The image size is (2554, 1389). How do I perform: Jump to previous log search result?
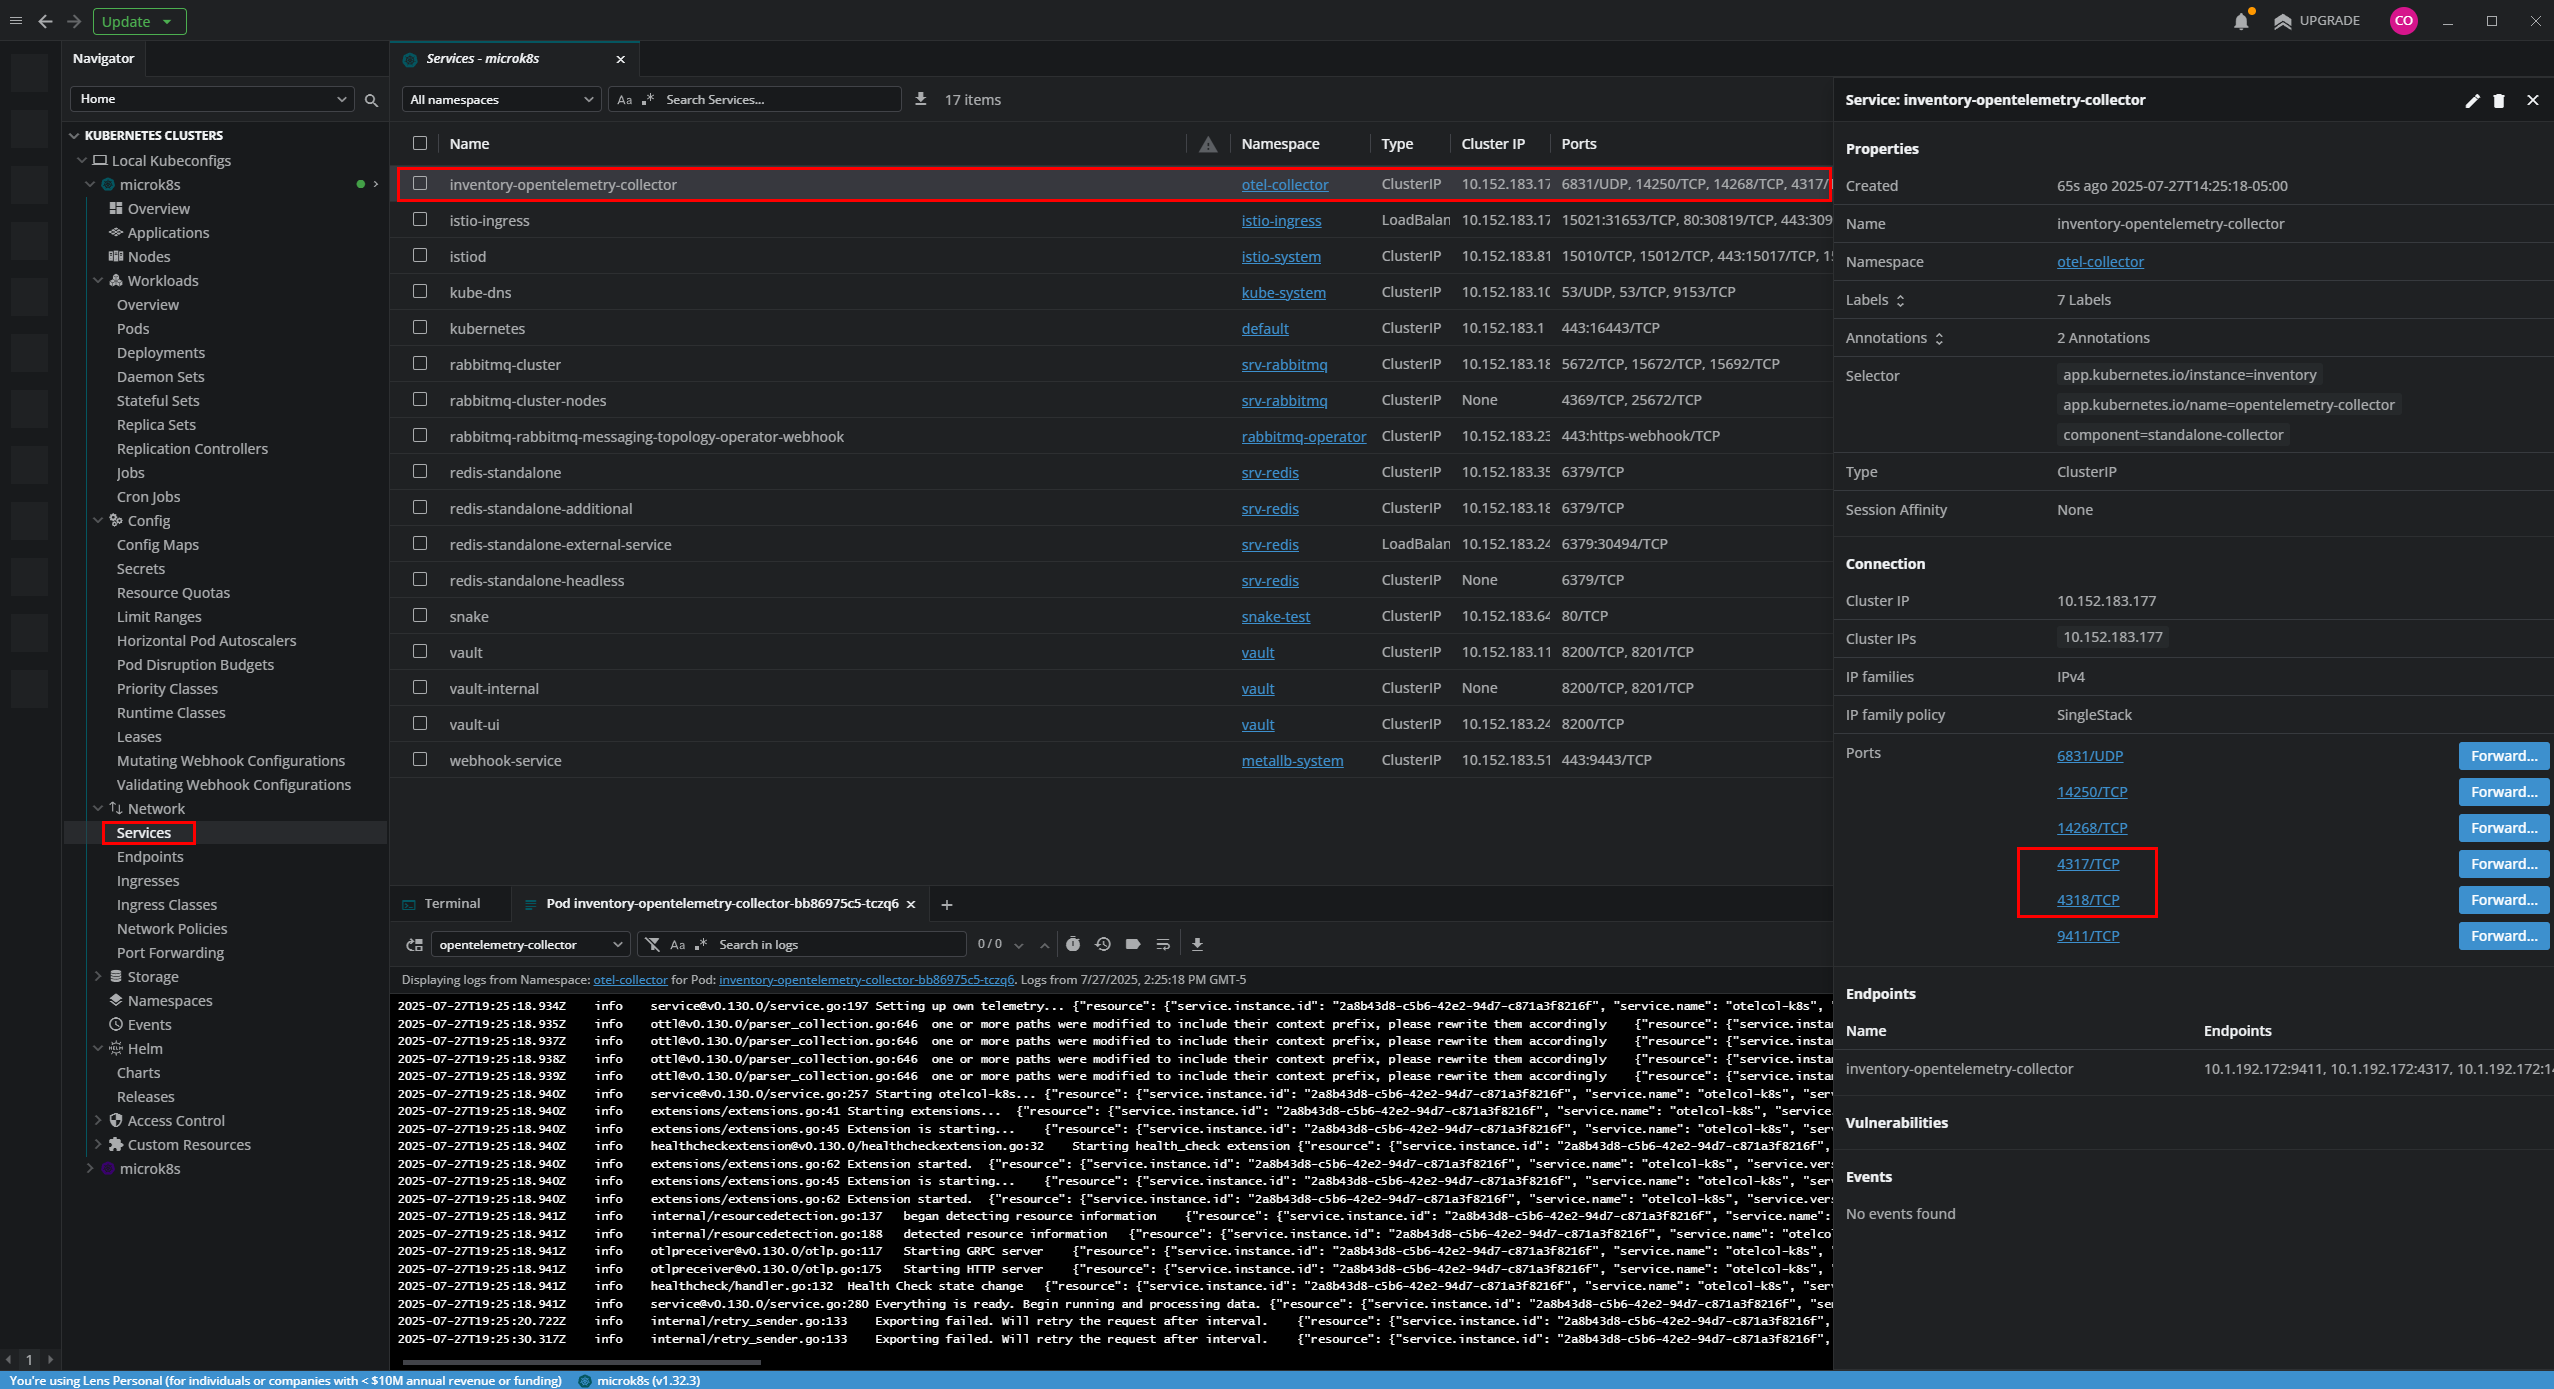pyautogui.click(x=1044, y=945)
